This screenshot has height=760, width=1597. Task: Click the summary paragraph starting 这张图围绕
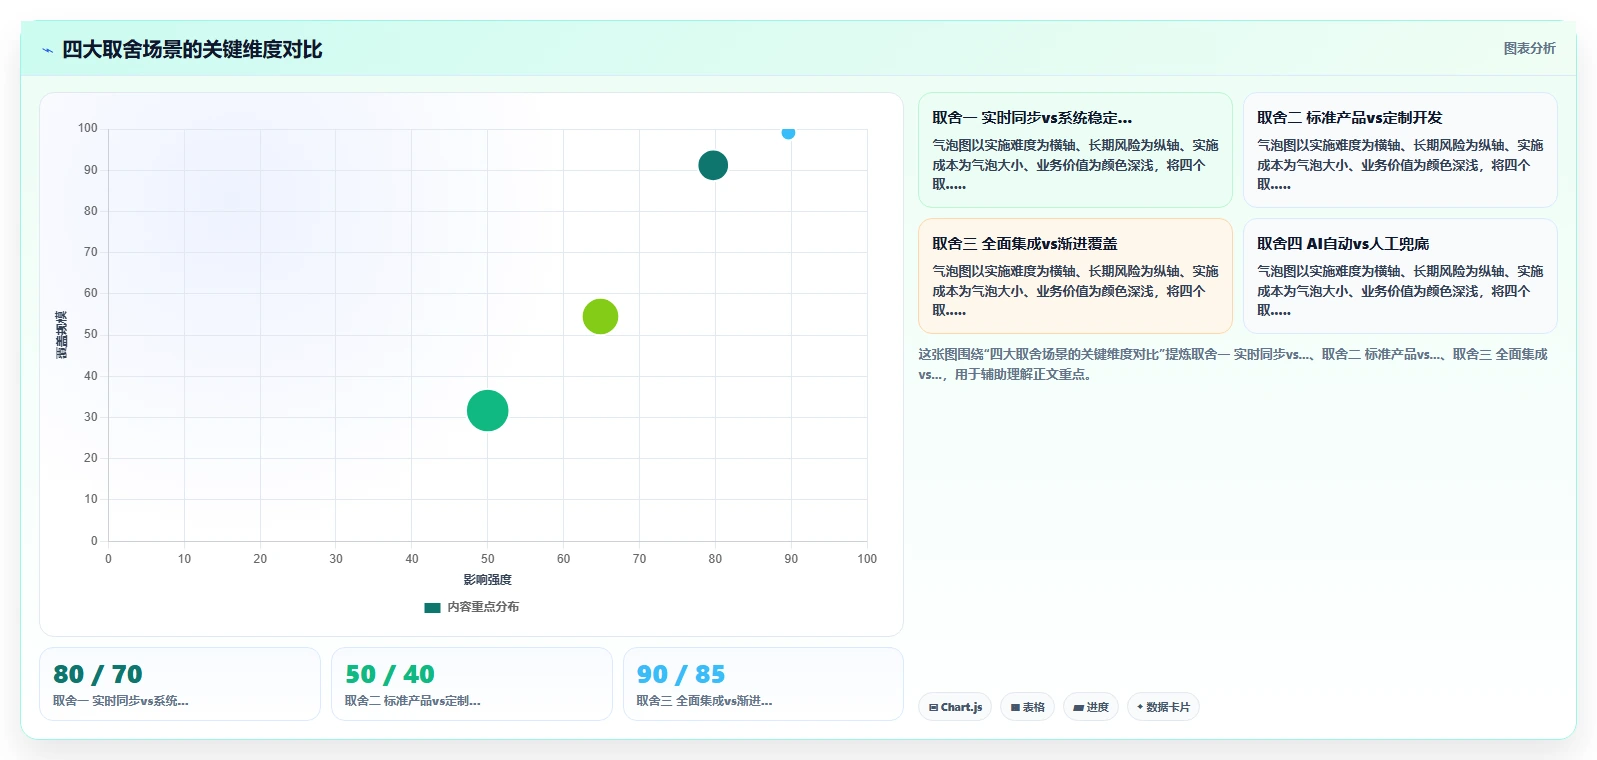pyautogui.click(x=1233, y=364)
